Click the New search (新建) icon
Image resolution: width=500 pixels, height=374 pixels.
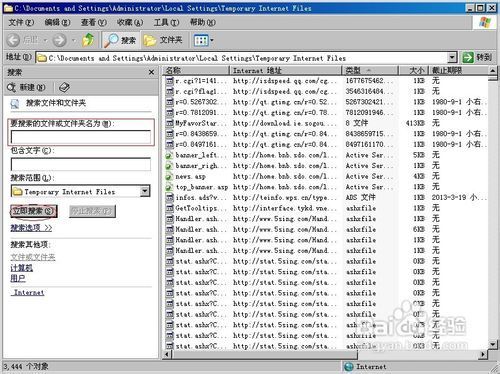click(x=26, y=87)
